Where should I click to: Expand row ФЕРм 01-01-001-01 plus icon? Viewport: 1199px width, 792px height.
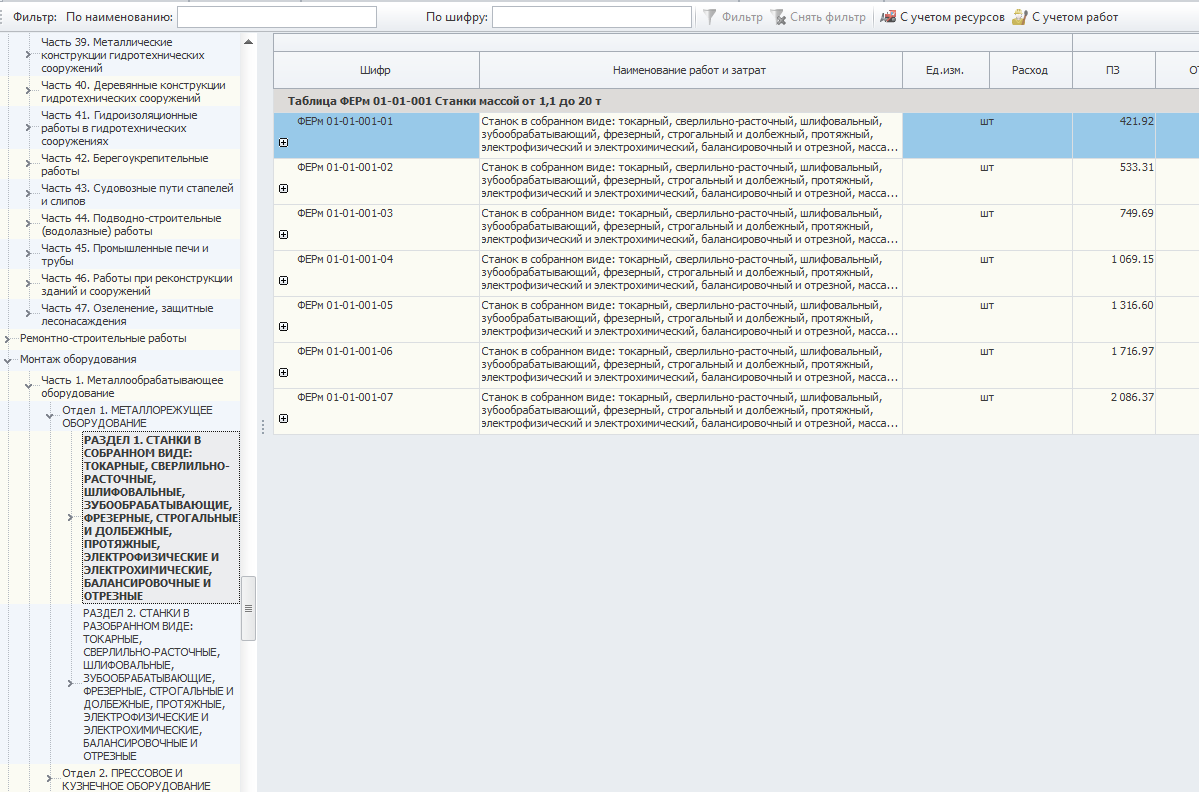(284, 142)
